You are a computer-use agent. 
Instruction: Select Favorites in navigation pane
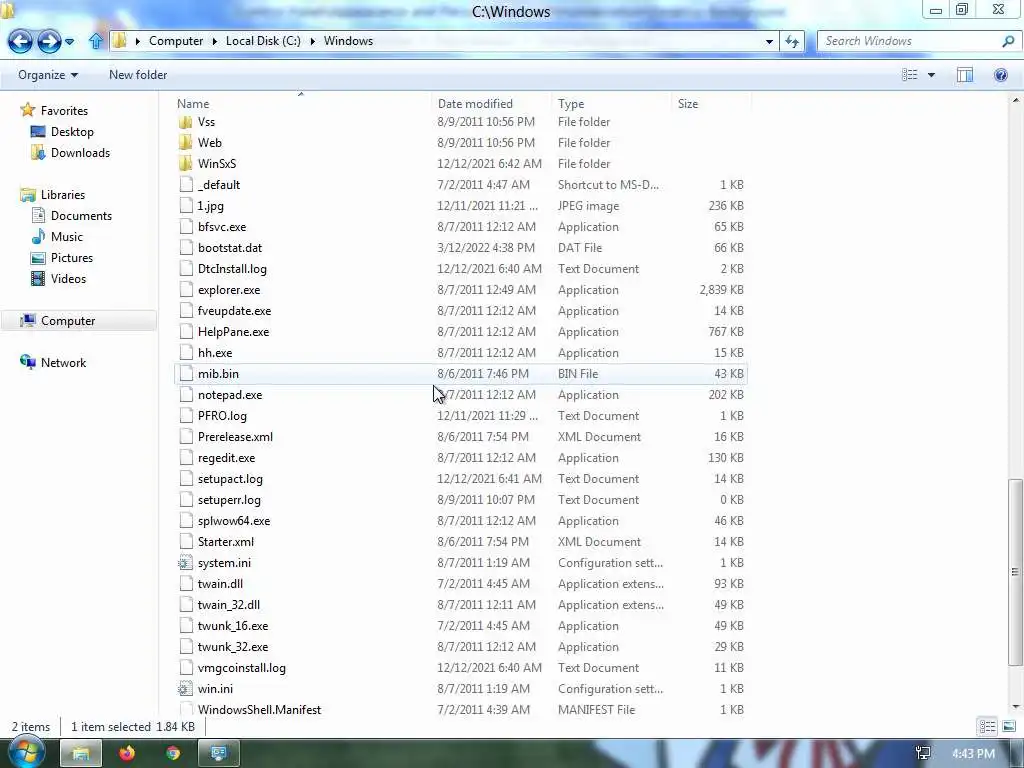click(64, 110)
